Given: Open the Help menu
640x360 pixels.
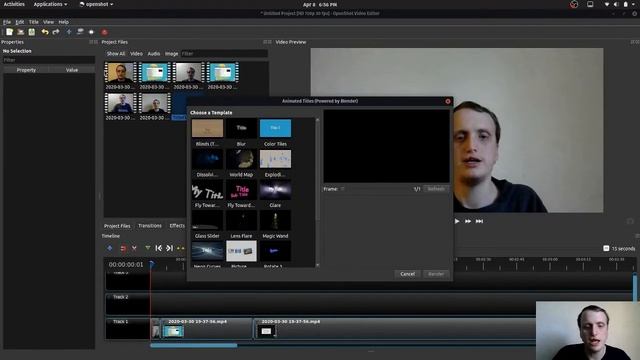Looking at the screenshot, I should (x=63, y=22).
